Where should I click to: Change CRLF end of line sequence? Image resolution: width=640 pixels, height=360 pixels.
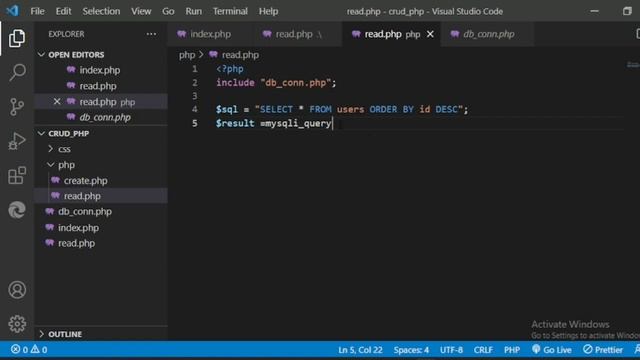tap(483, 350)
